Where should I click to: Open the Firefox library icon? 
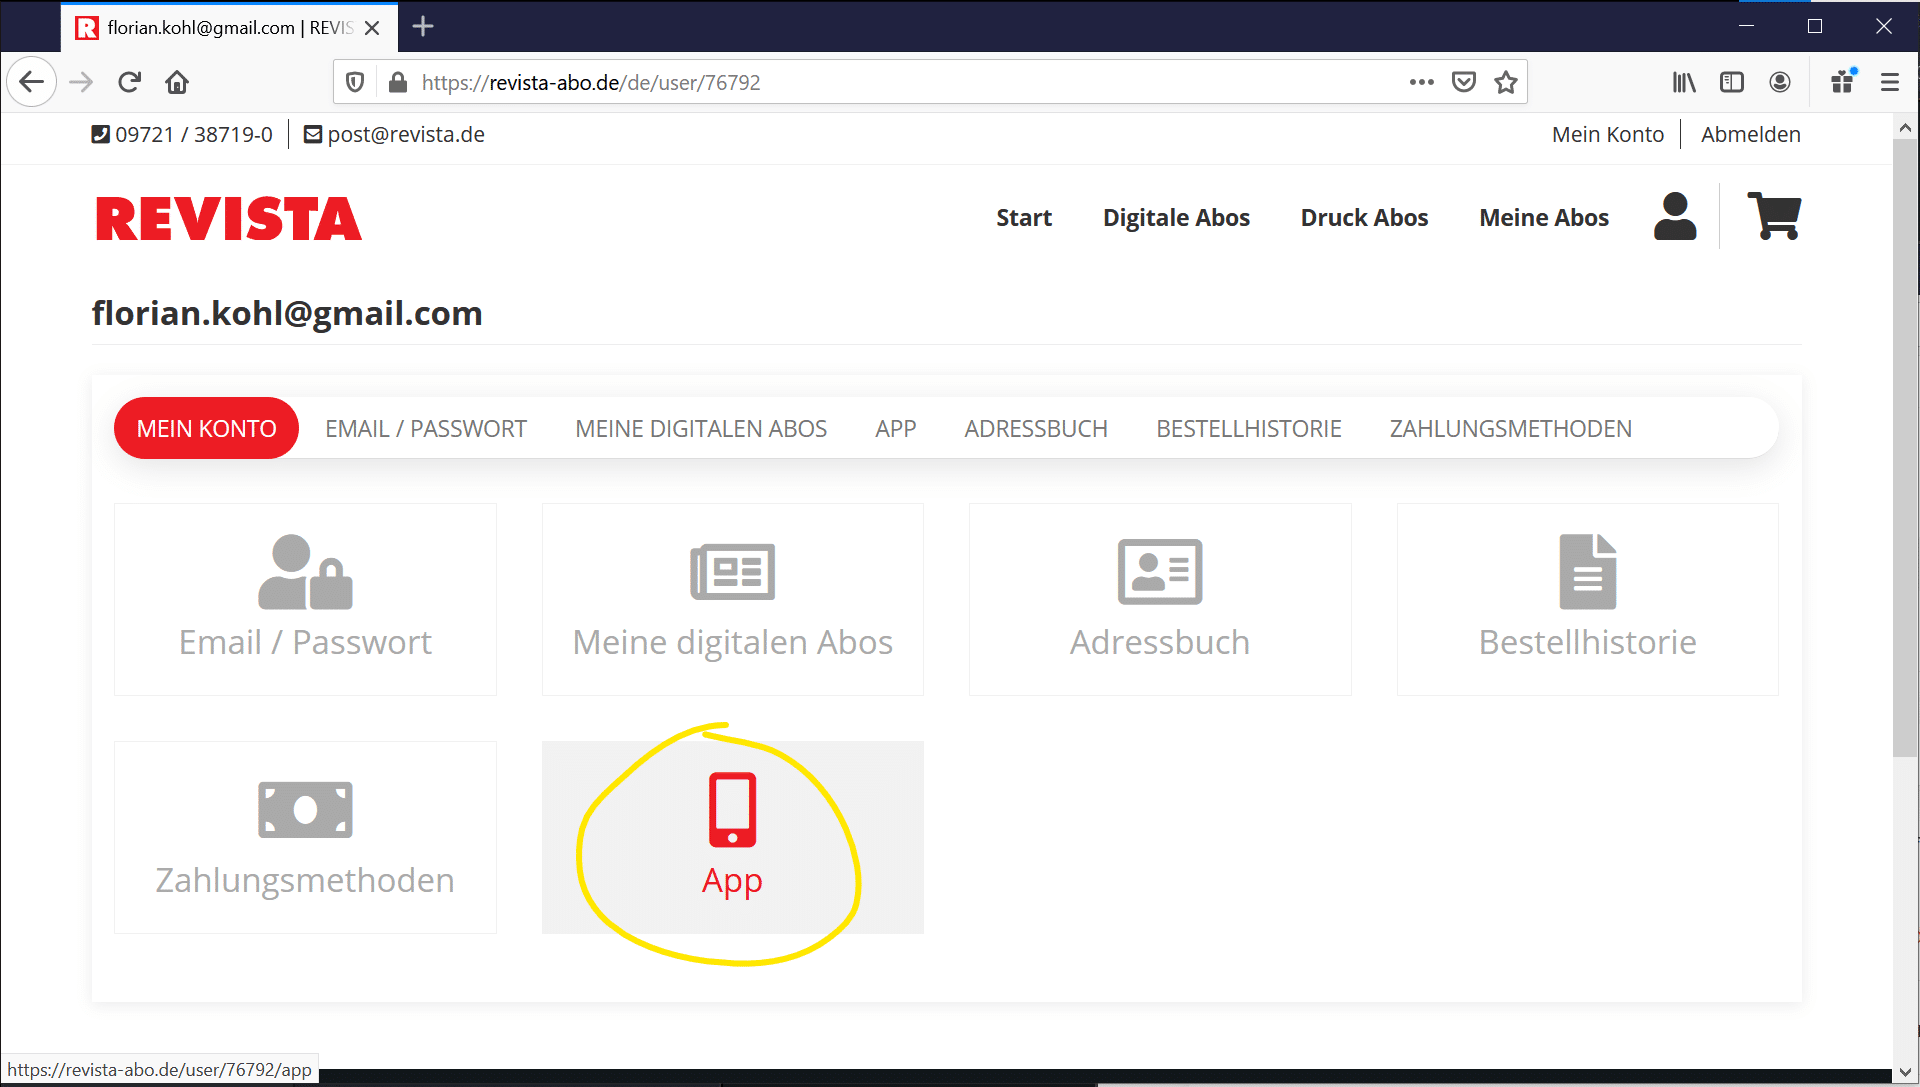(x=1684, y=82)
